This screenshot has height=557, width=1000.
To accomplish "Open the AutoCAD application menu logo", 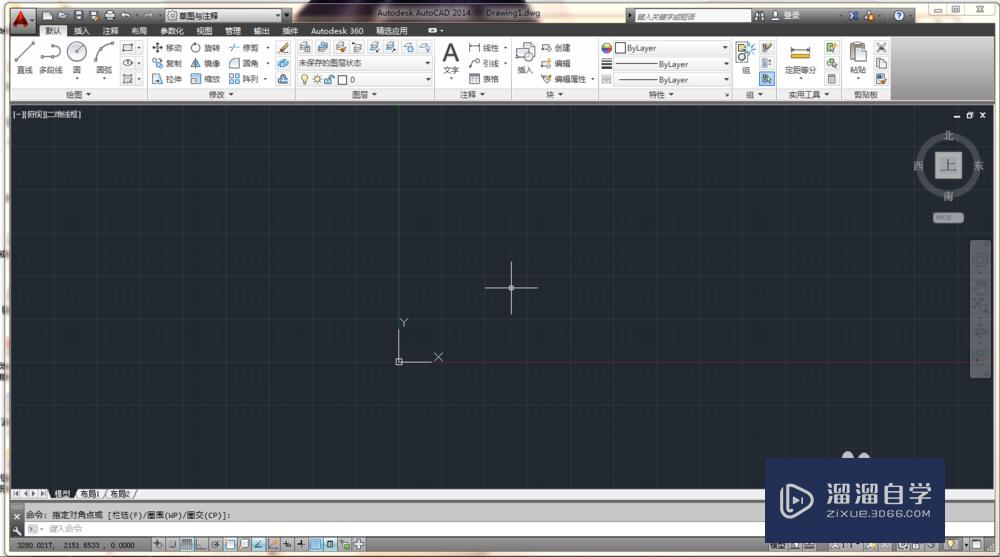I will [21, 20].
